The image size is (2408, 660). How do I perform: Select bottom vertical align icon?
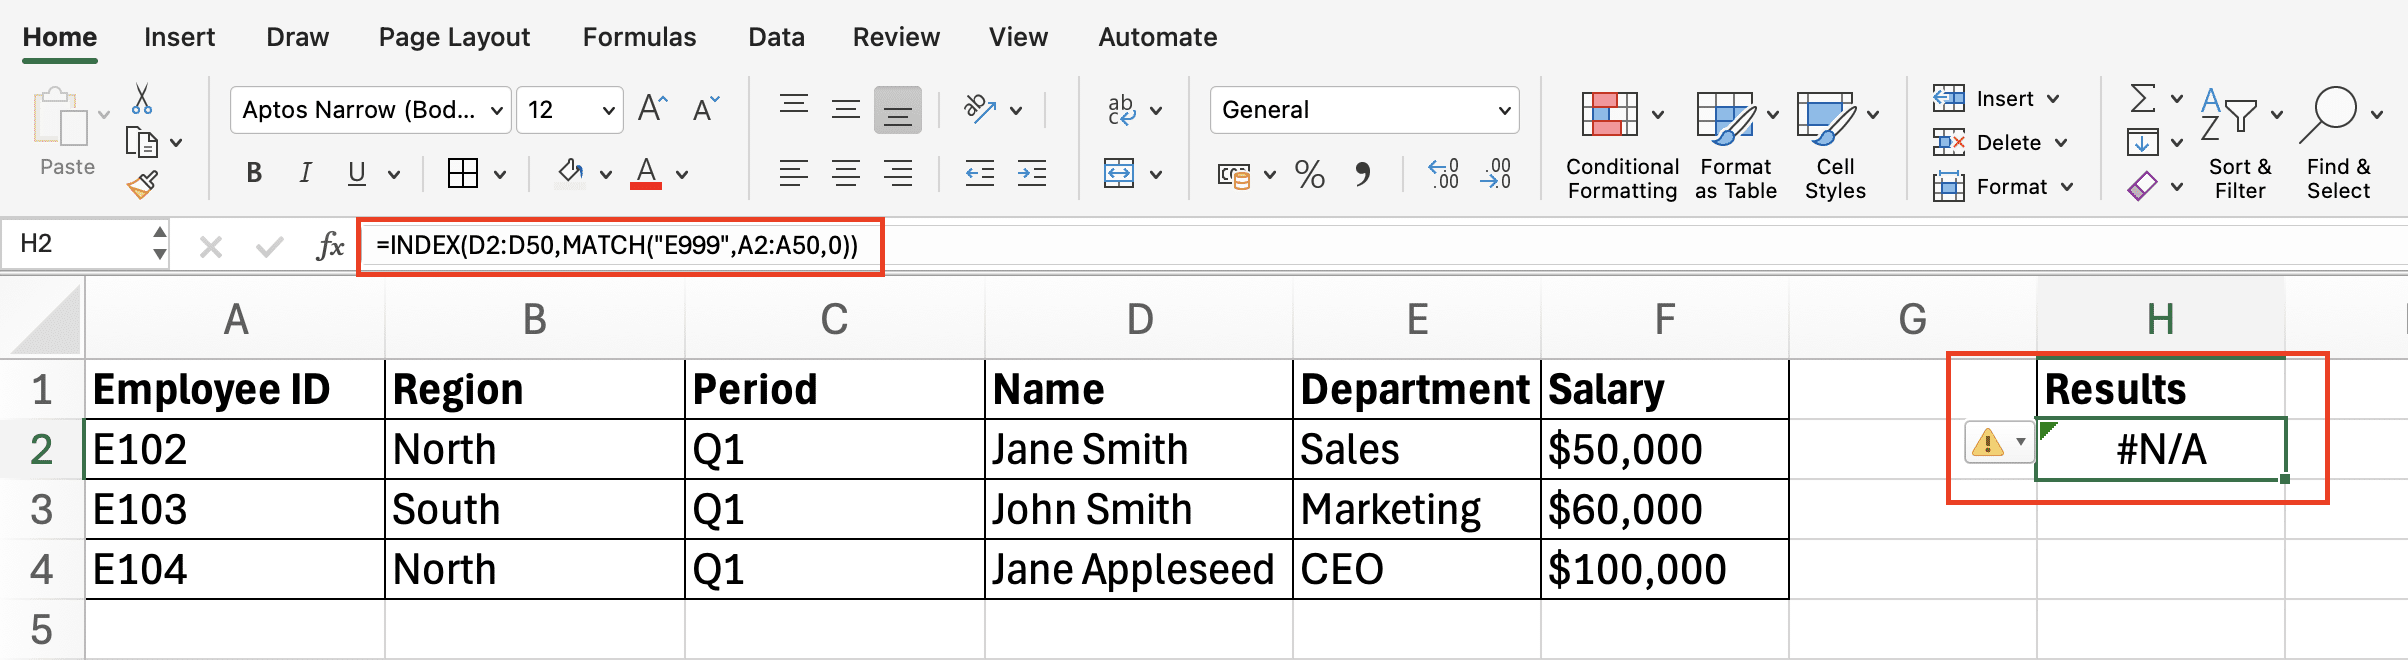[x=898, y=109]
